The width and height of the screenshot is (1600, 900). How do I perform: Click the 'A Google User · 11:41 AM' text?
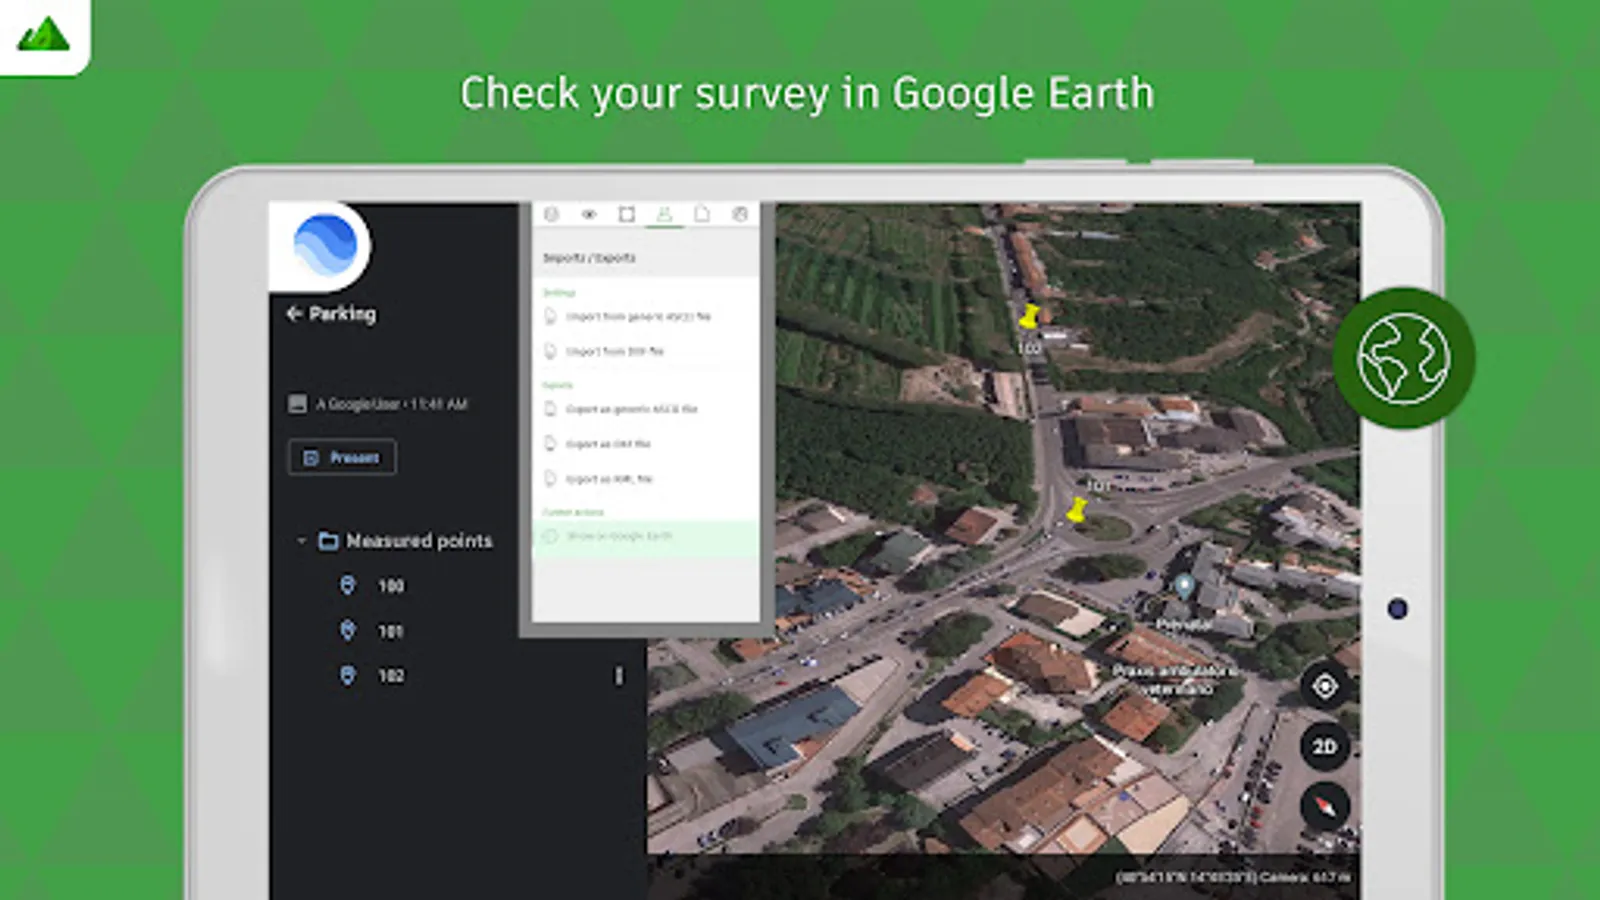click(392, 404)
